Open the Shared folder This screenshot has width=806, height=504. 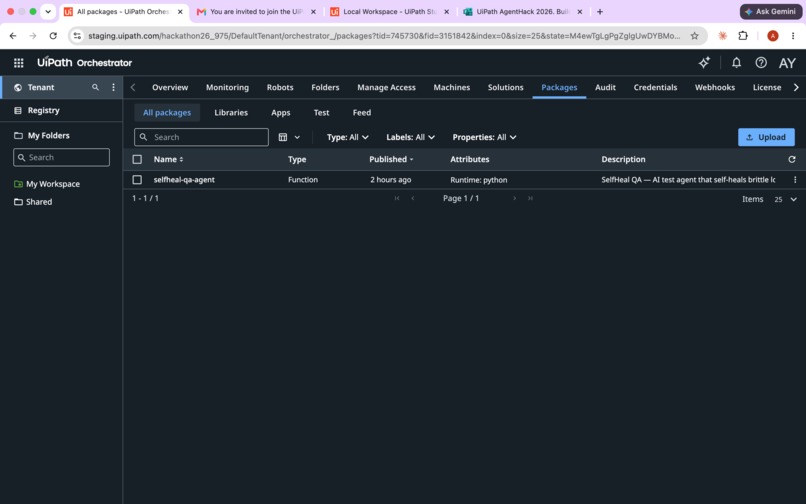(x=39, y=202)
